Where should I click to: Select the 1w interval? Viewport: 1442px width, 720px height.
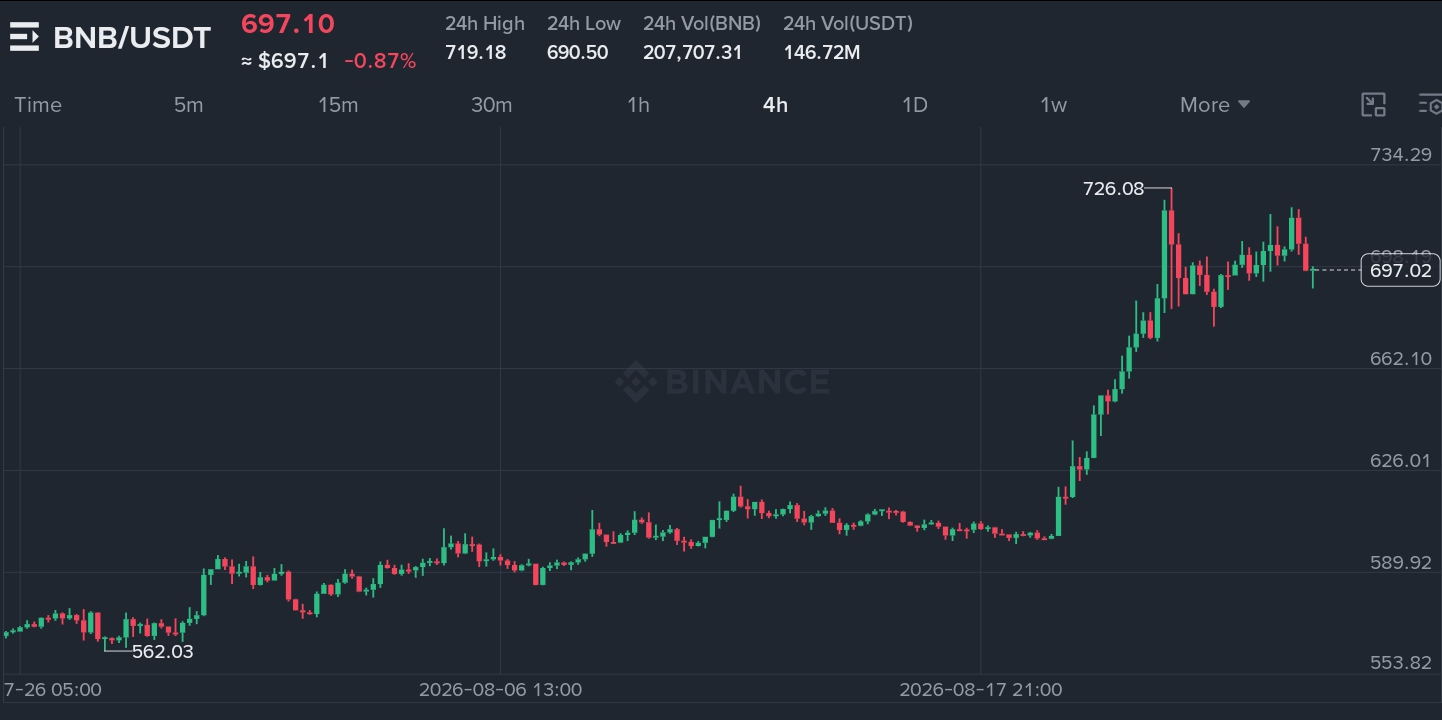coord(1053,105)
